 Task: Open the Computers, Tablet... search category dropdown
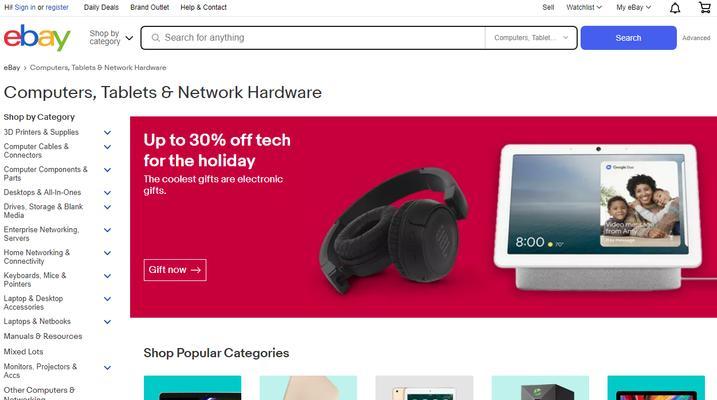point(531,38)
